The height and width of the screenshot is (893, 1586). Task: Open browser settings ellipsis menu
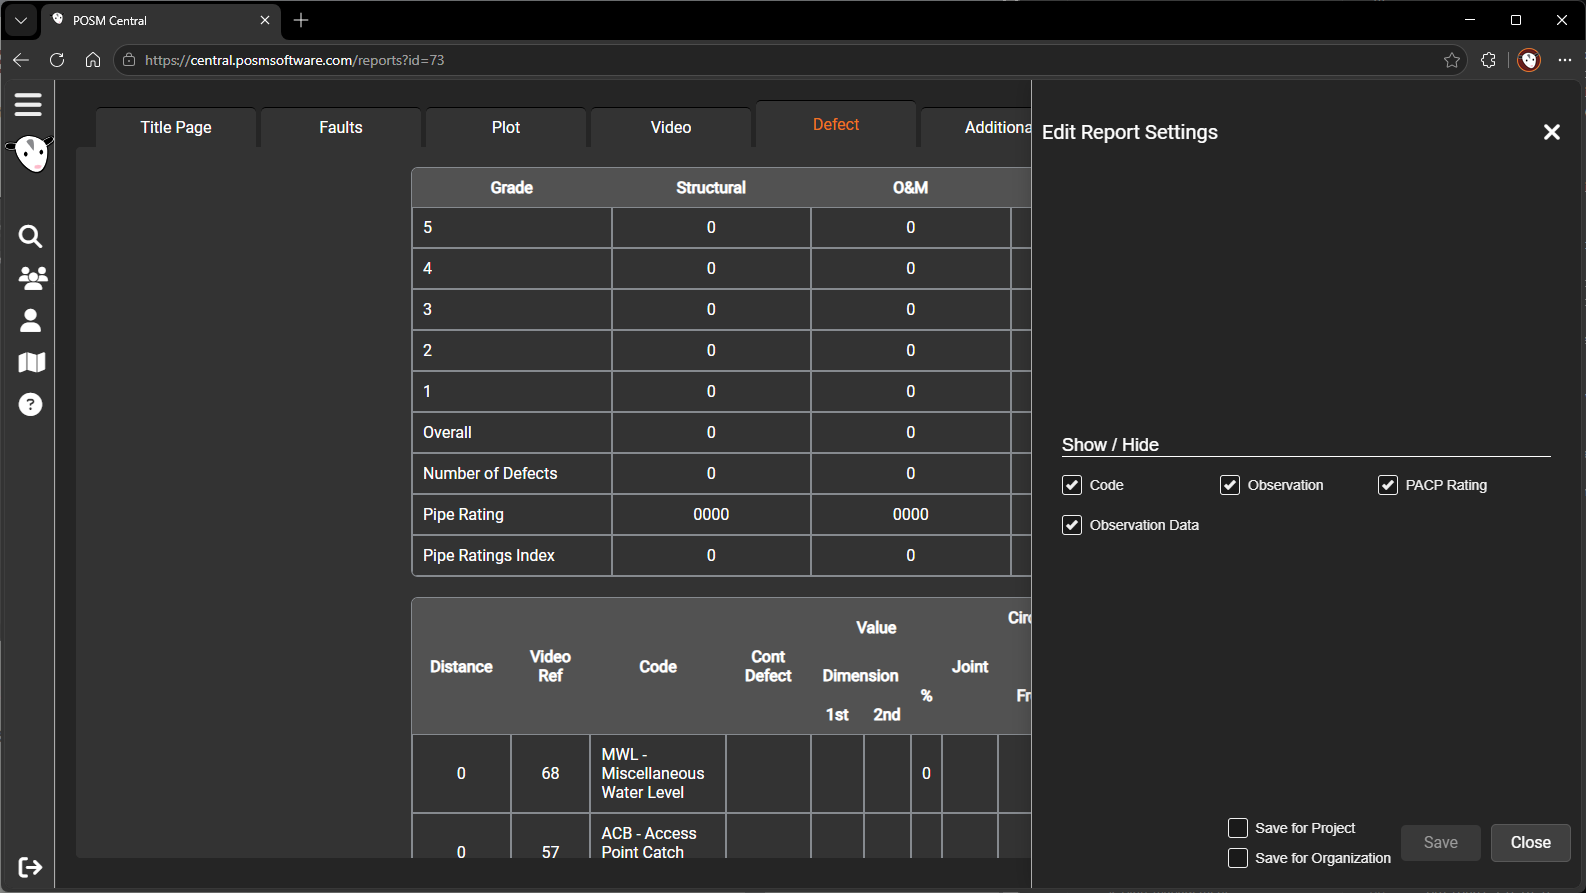tap(1565, 60)
